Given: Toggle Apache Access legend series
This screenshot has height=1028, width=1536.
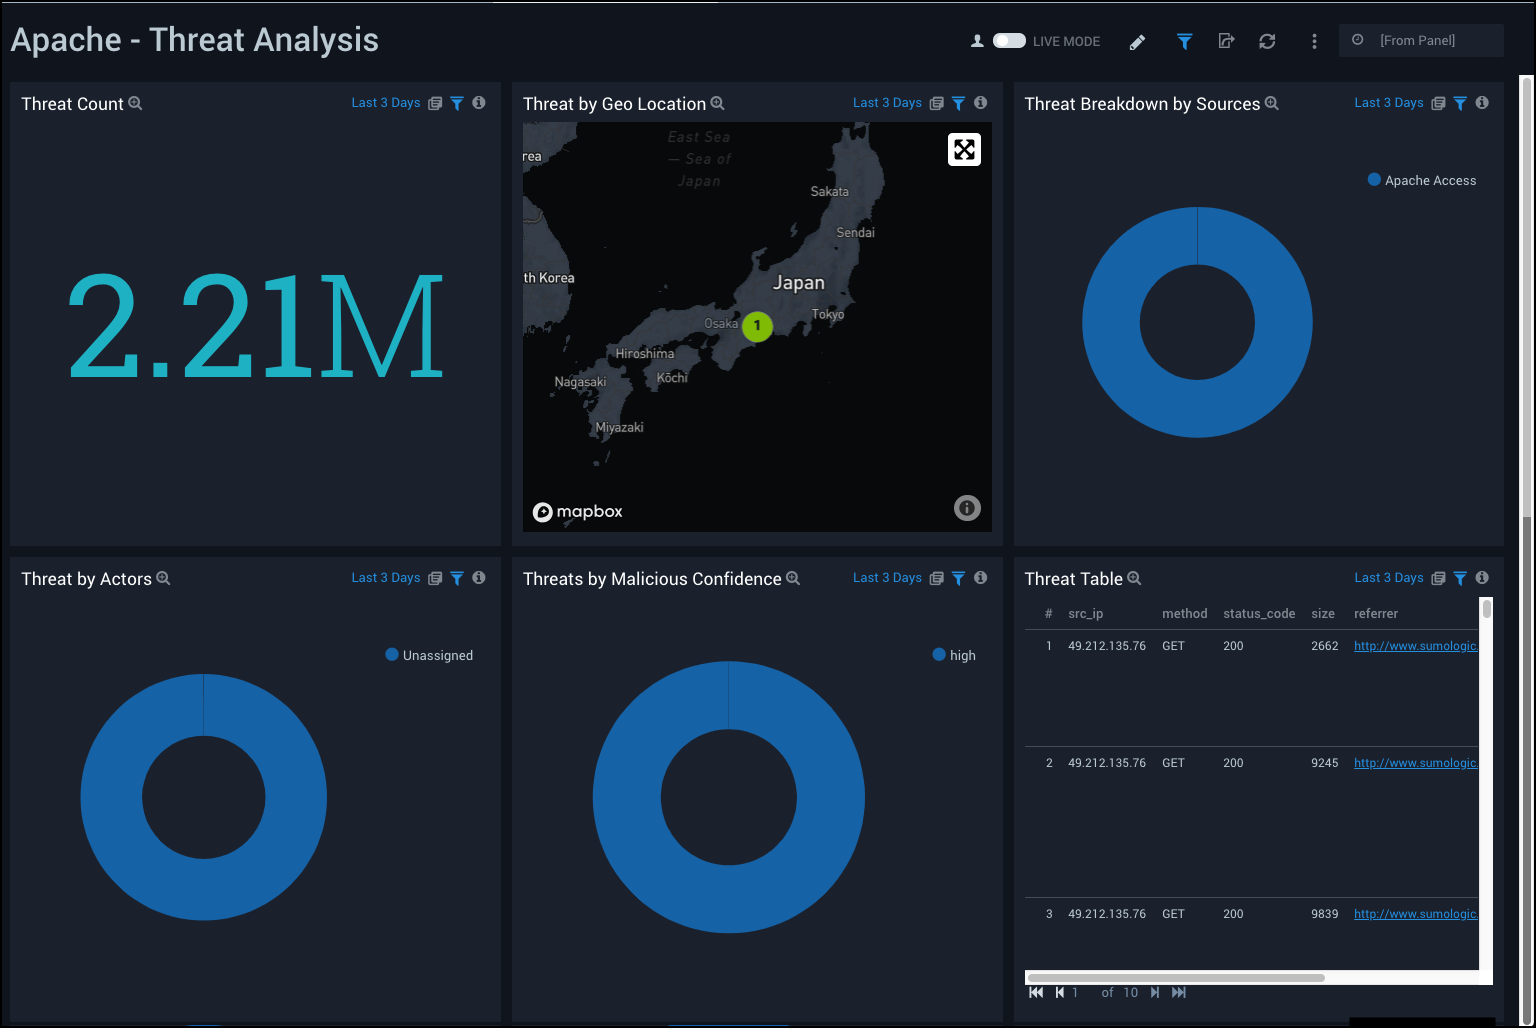Looking at the screenshot, I should 1430,181.
